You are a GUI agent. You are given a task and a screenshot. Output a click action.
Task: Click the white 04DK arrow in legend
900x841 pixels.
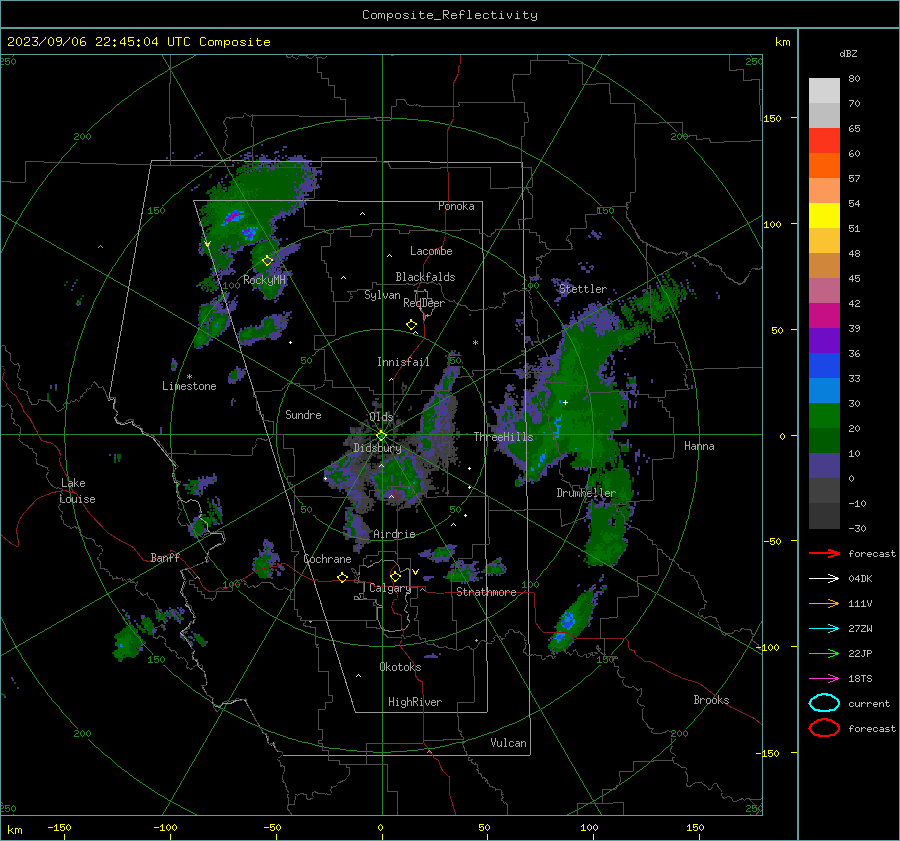click(824, 578)
